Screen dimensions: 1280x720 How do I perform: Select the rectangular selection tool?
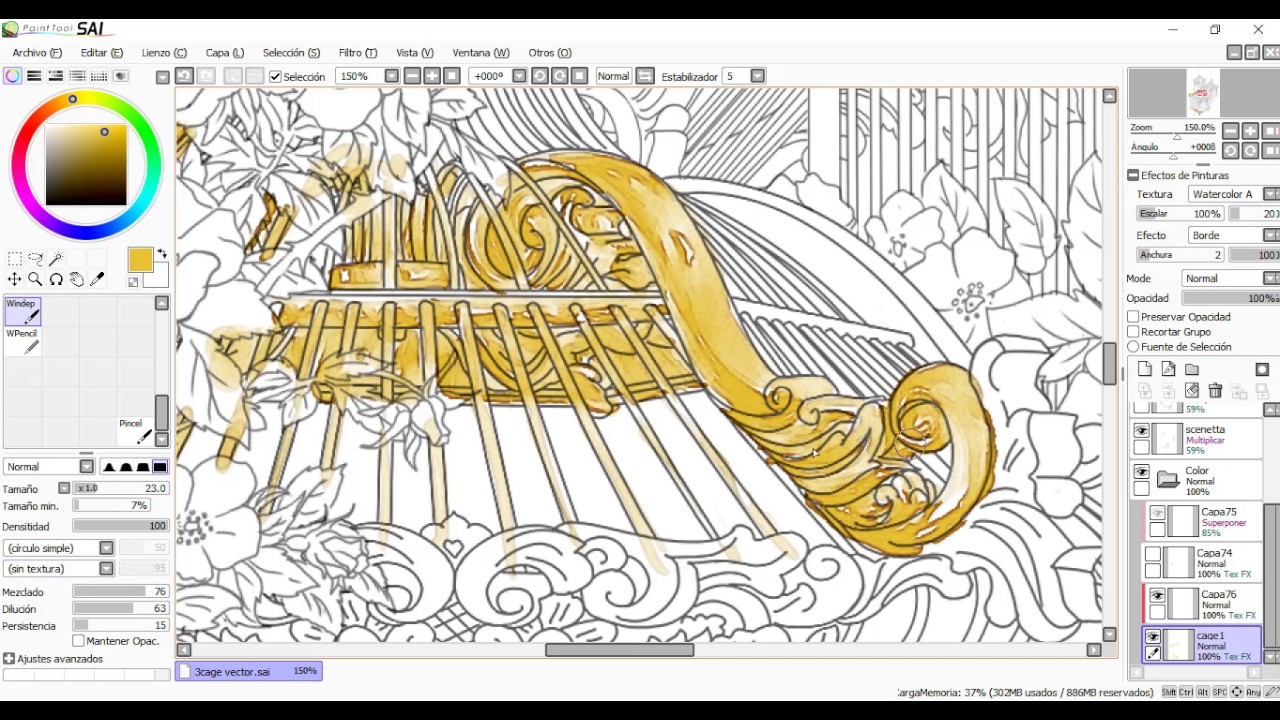(x=13, y=258)
